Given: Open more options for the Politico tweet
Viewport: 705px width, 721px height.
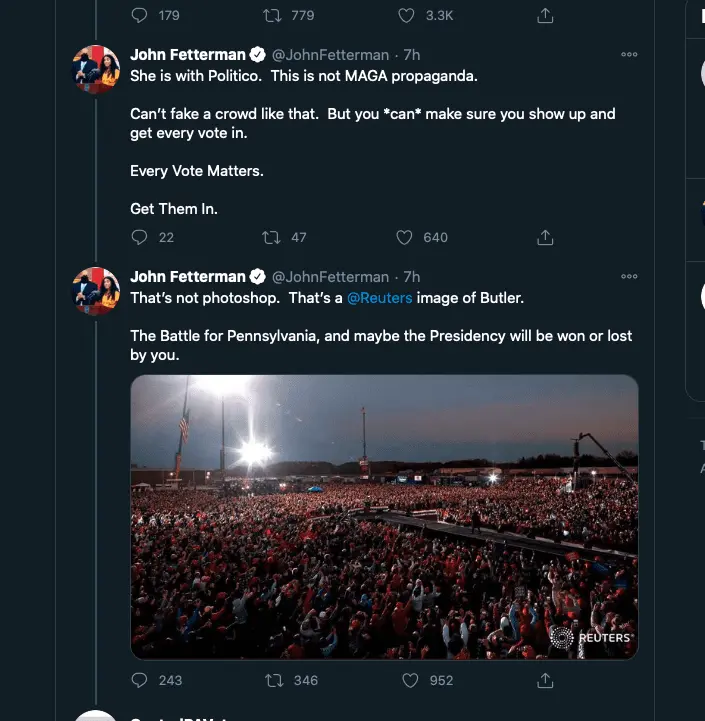Looking at the screenshot, I should point(629,54).
